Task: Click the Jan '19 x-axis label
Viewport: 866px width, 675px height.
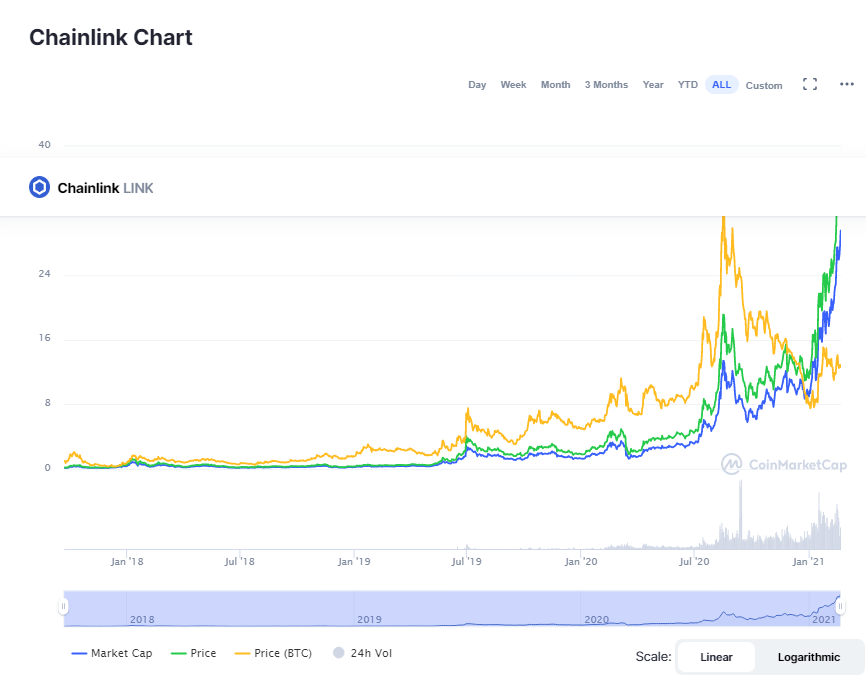Action: click(354, 562)
